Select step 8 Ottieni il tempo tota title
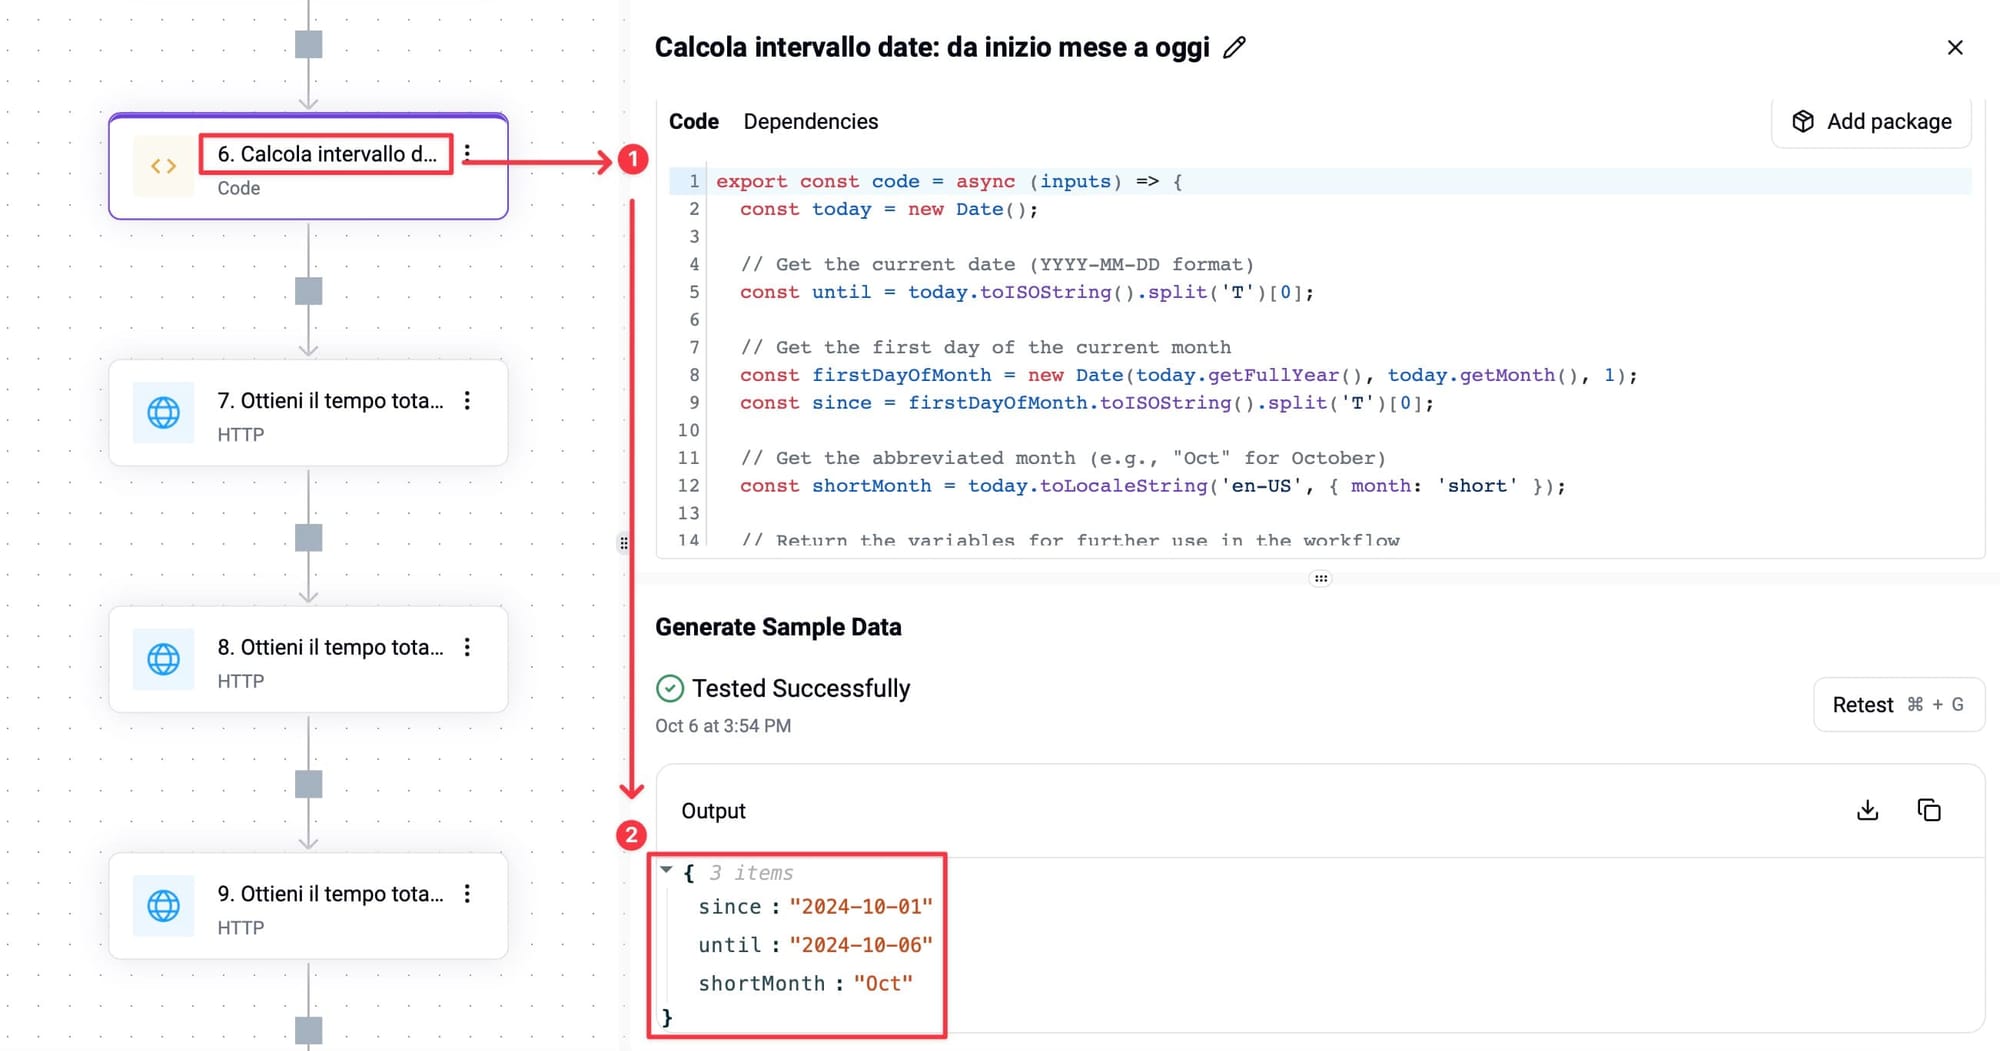 coord(330,647)
